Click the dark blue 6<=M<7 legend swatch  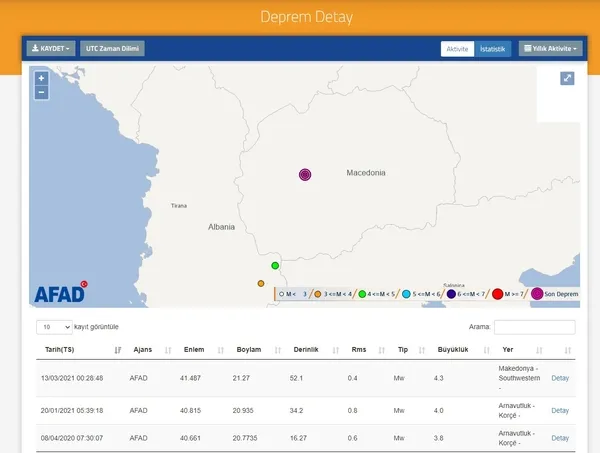452,294
